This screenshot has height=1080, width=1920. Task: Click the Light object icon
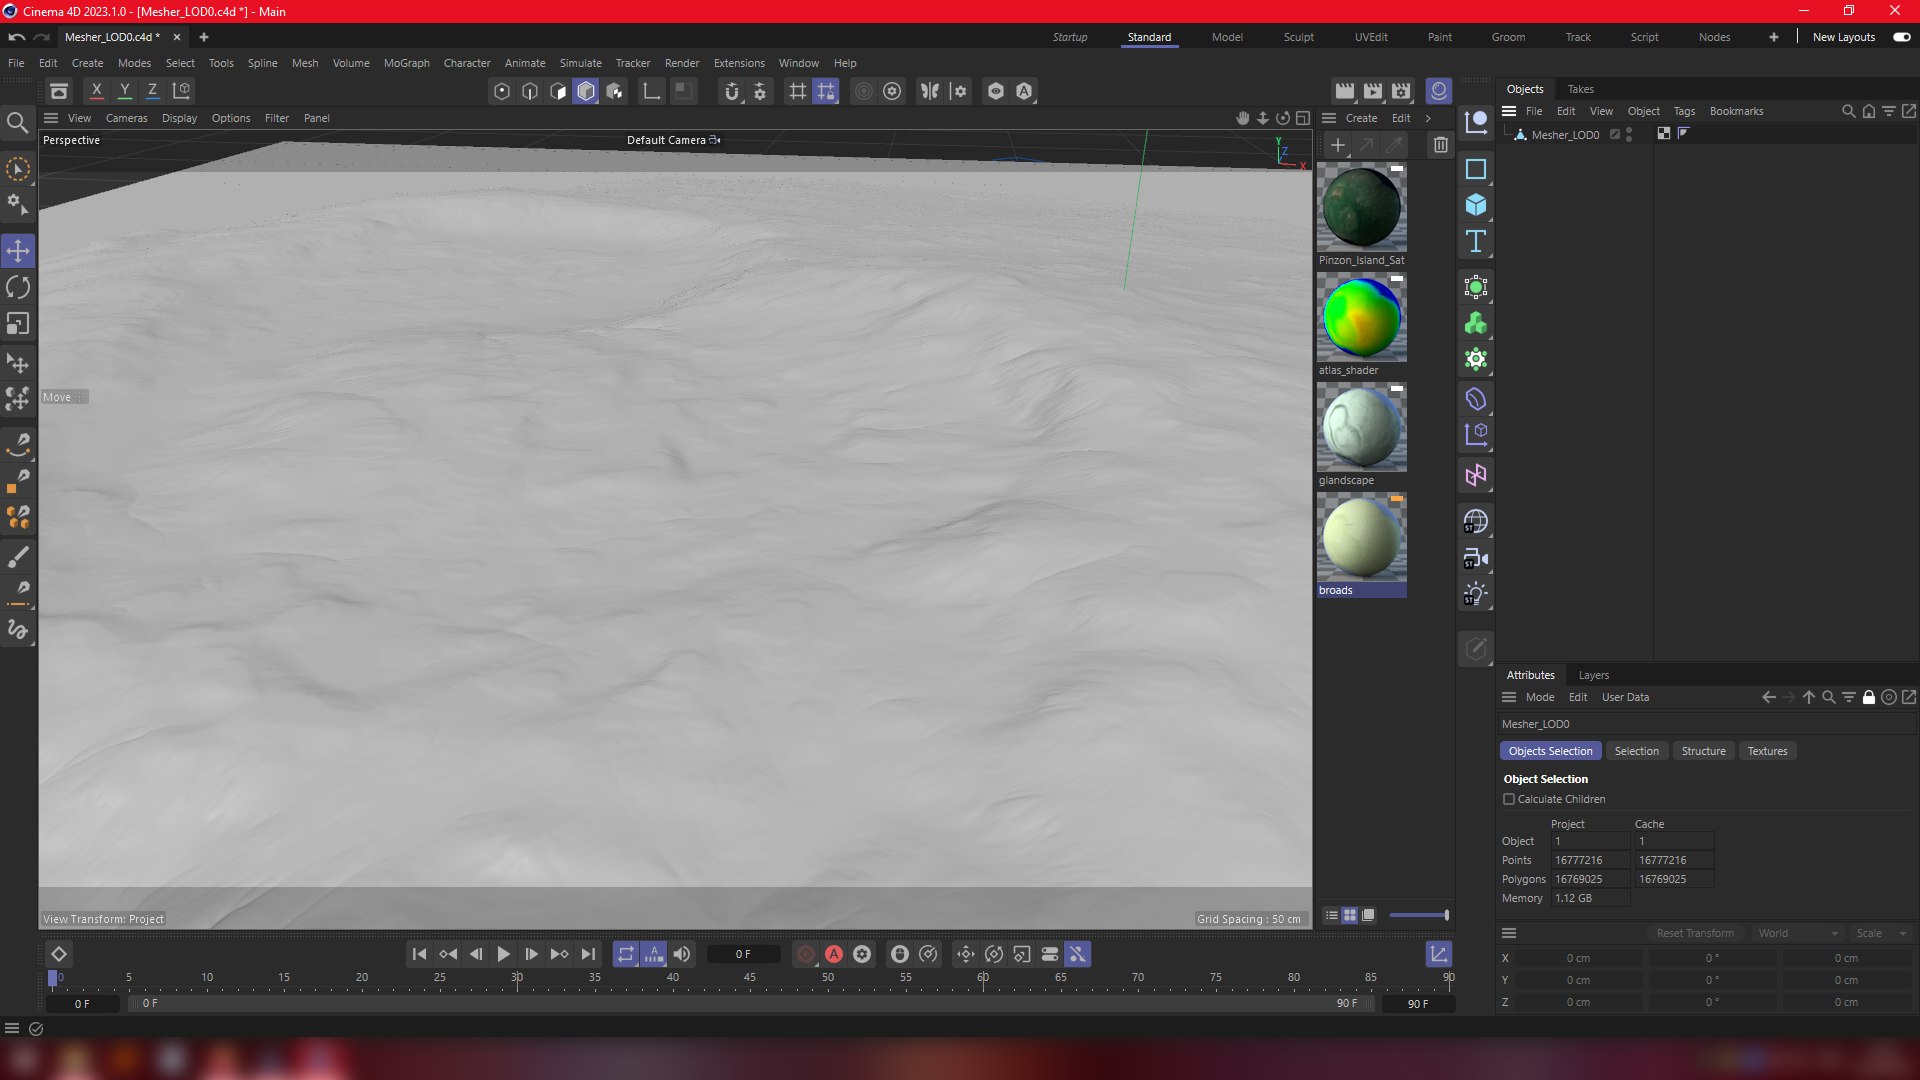(x=1476, y=594)
